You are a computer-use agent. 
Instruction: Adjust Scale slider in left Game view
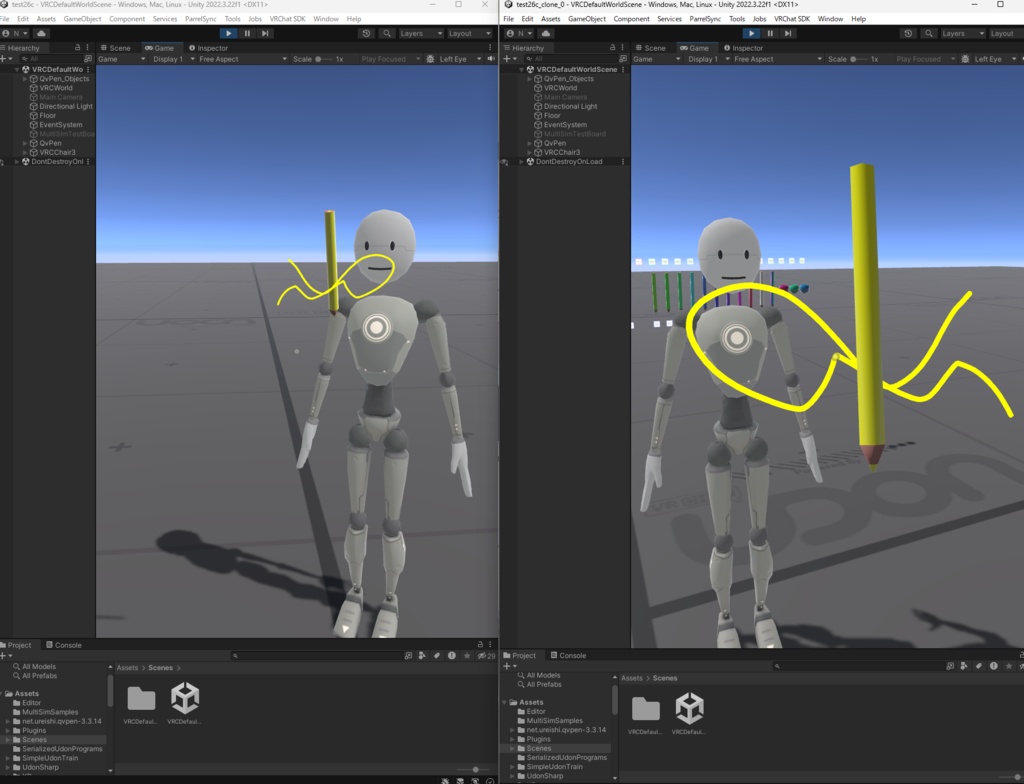[325, 59]
